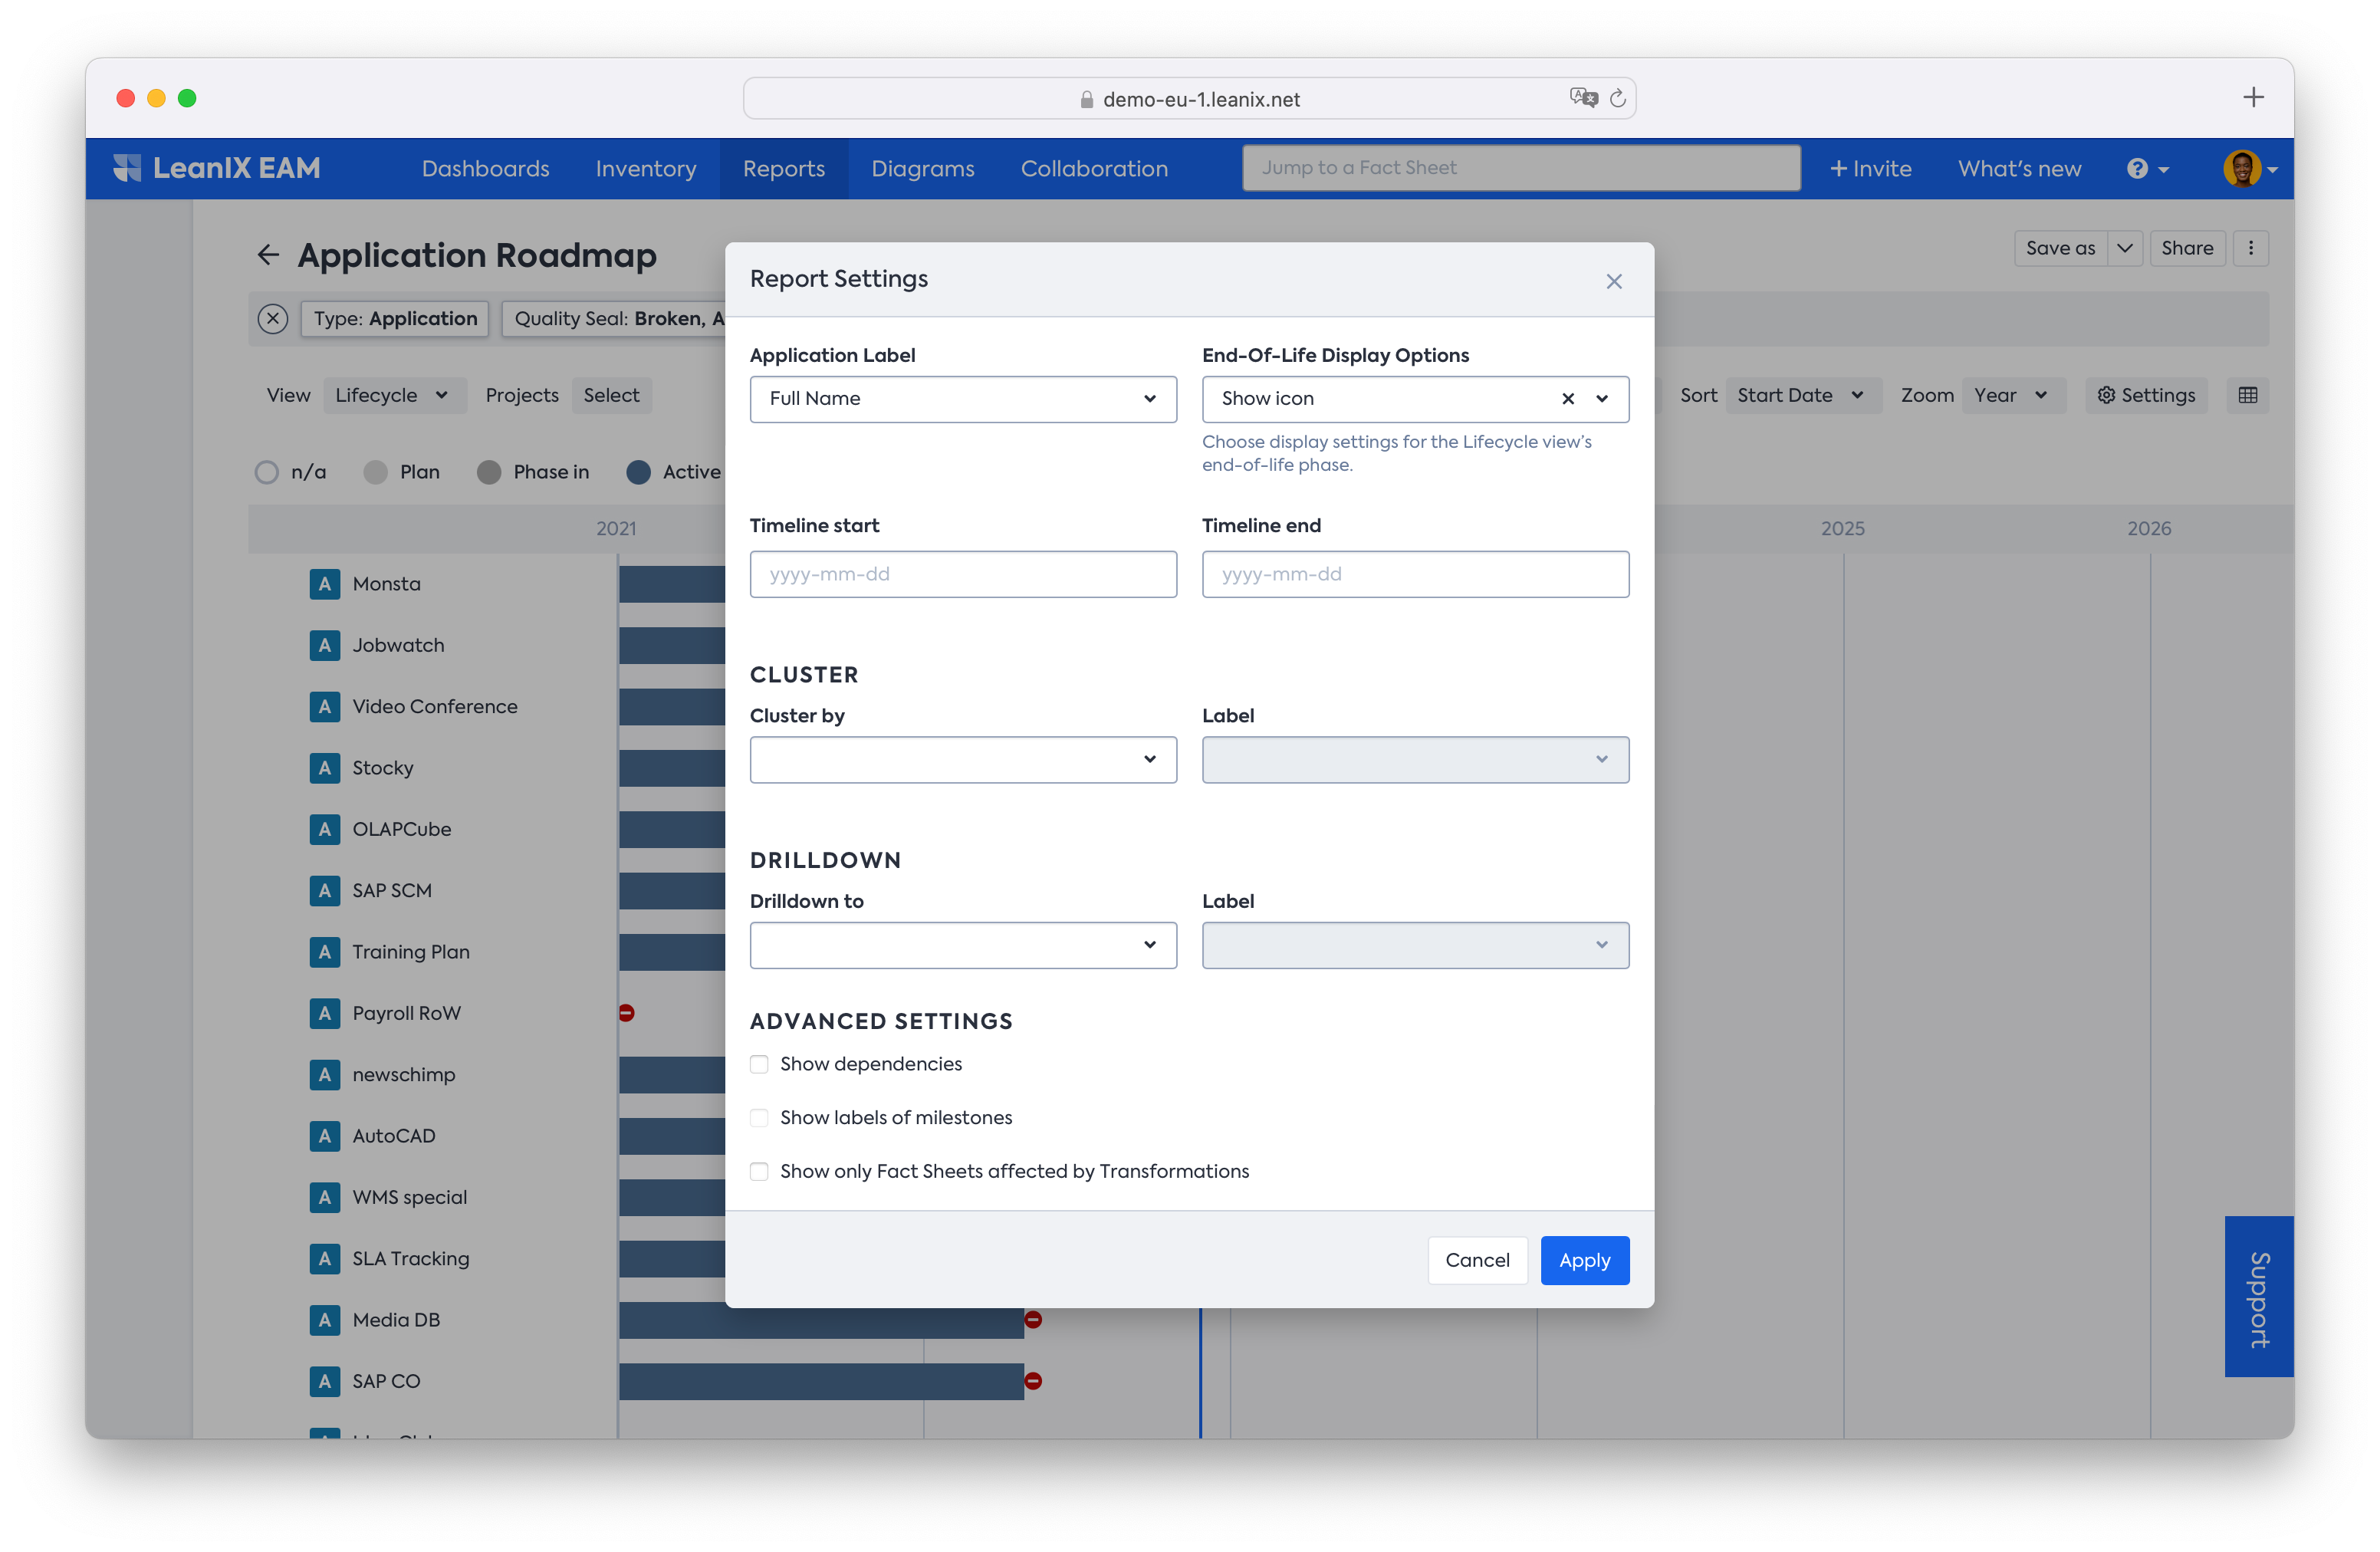
Task: Open the Collaboration menu
Action: (1093, 168)
